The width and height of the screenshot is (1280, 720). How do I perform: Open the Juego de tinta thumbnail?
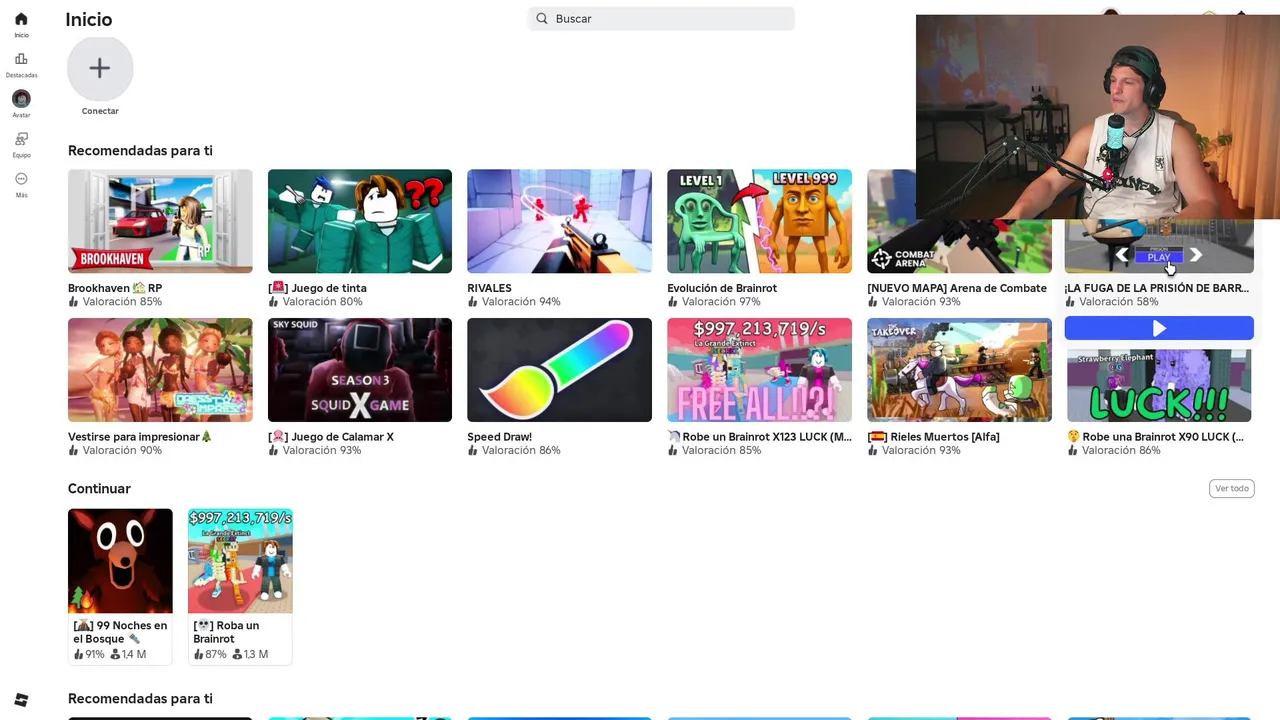pyautogui.click(x=360, y=221)
